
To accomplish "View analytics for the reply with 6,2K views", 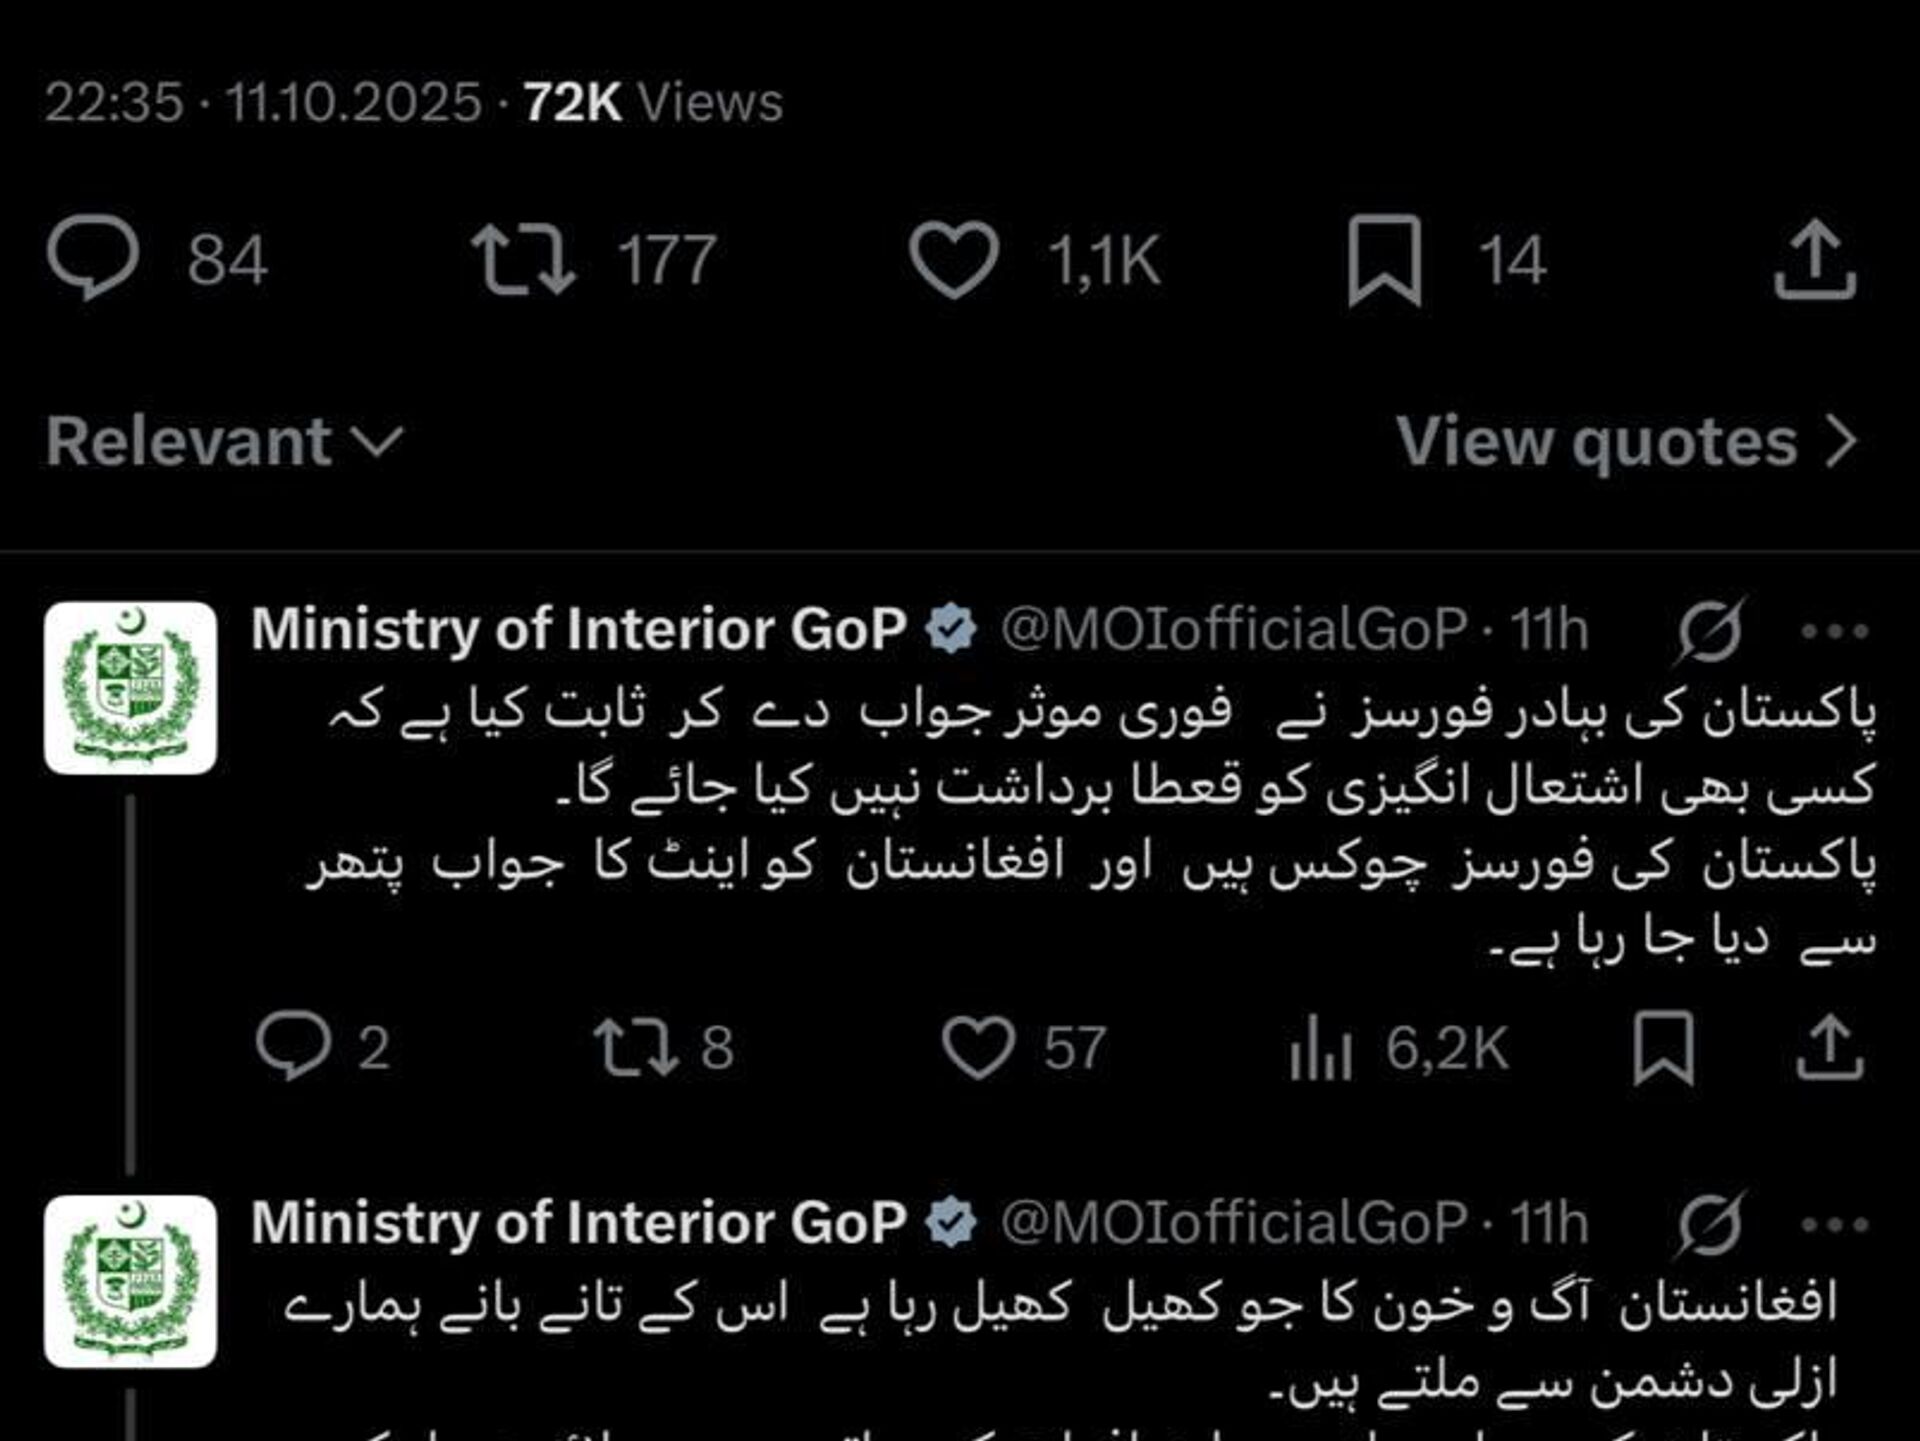I will [x=1321, y=1047].
